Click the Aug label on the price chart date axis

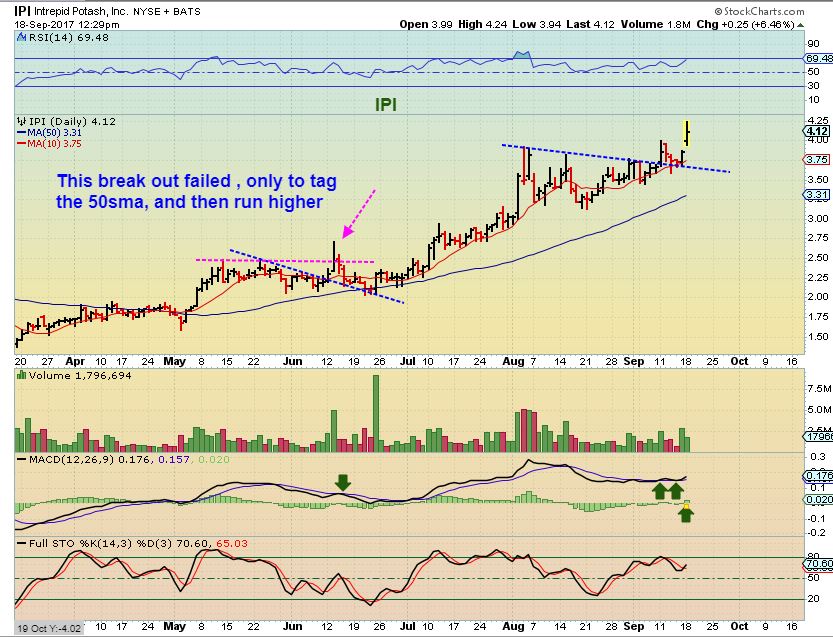(x=513, y=361)
